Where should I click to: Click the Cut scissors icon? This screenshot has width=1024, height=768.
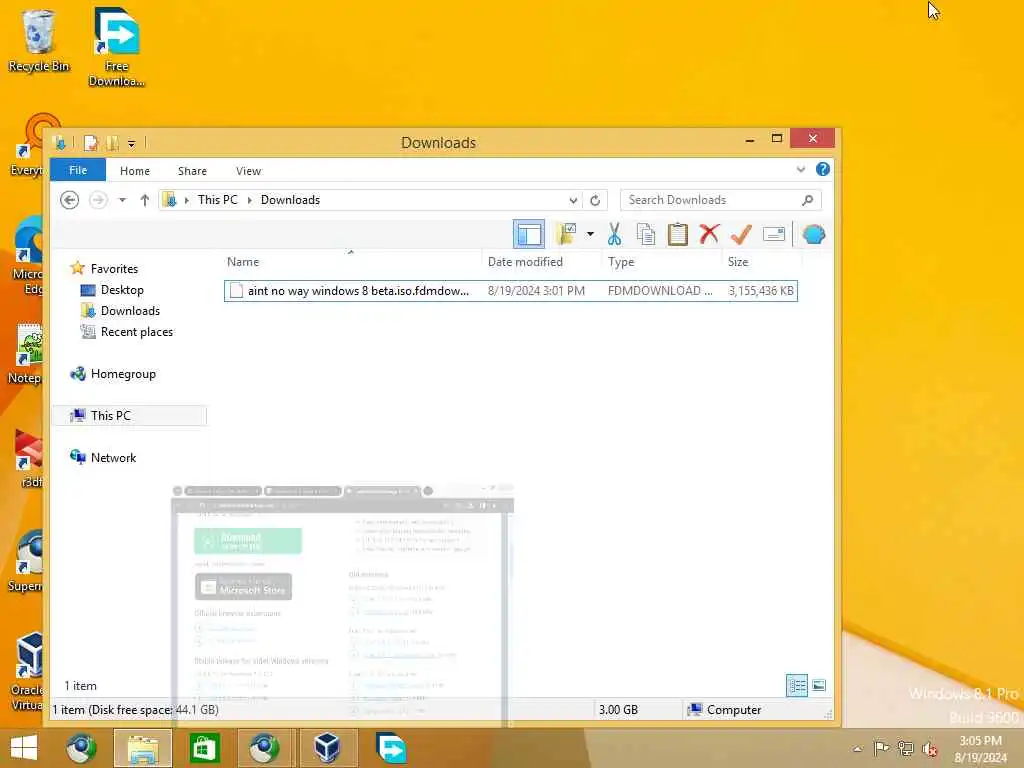[x=614, y=234]
